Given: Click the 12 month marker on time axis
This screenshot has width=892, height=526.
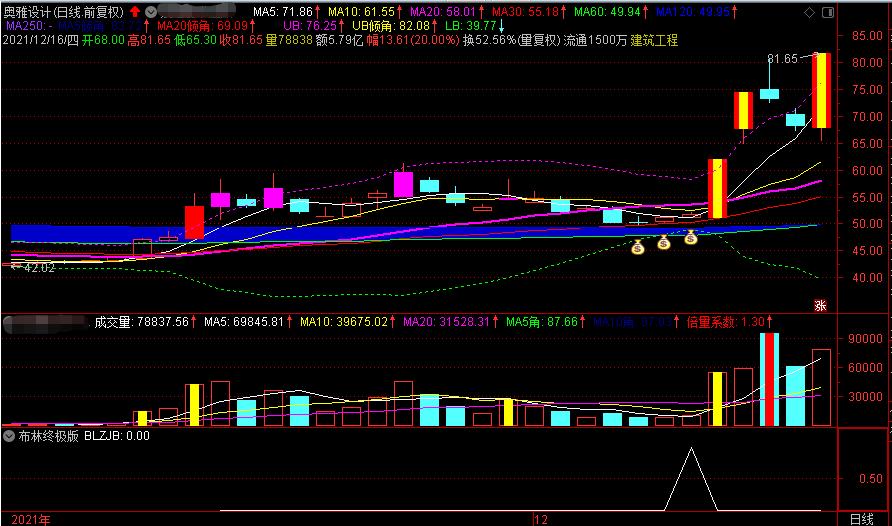Looking at the screenshot, I should click(541, 519).
